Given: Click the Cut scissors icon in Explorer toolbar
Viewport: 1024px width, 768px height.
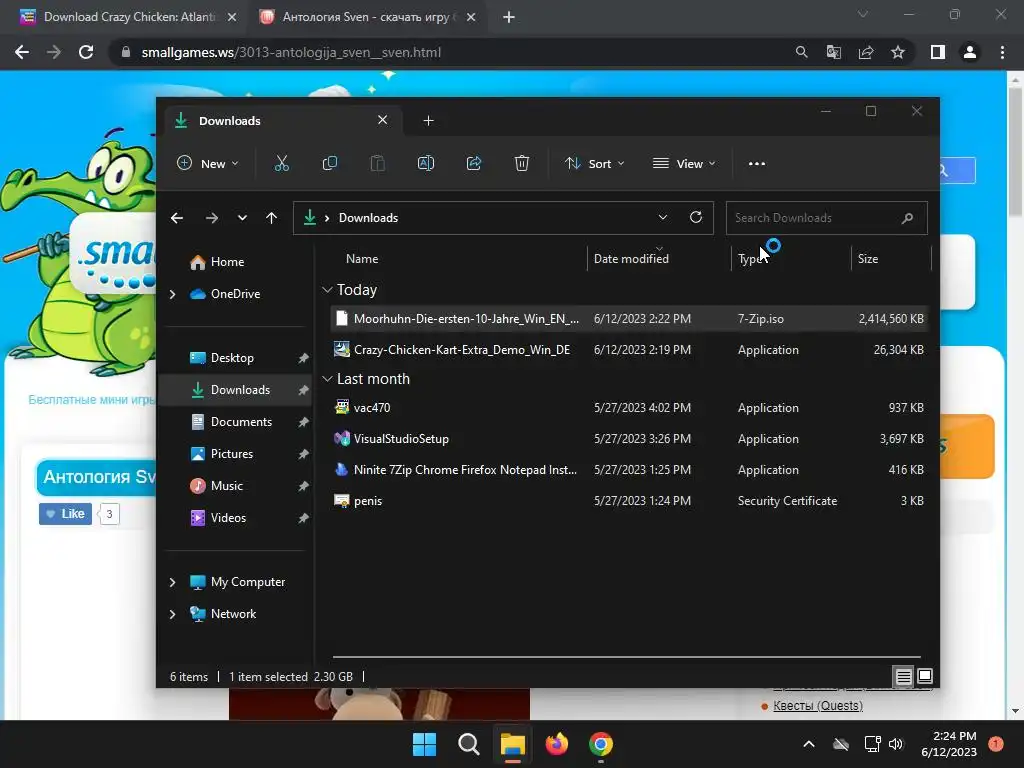Looking at the screenshot, I should 281,163.
